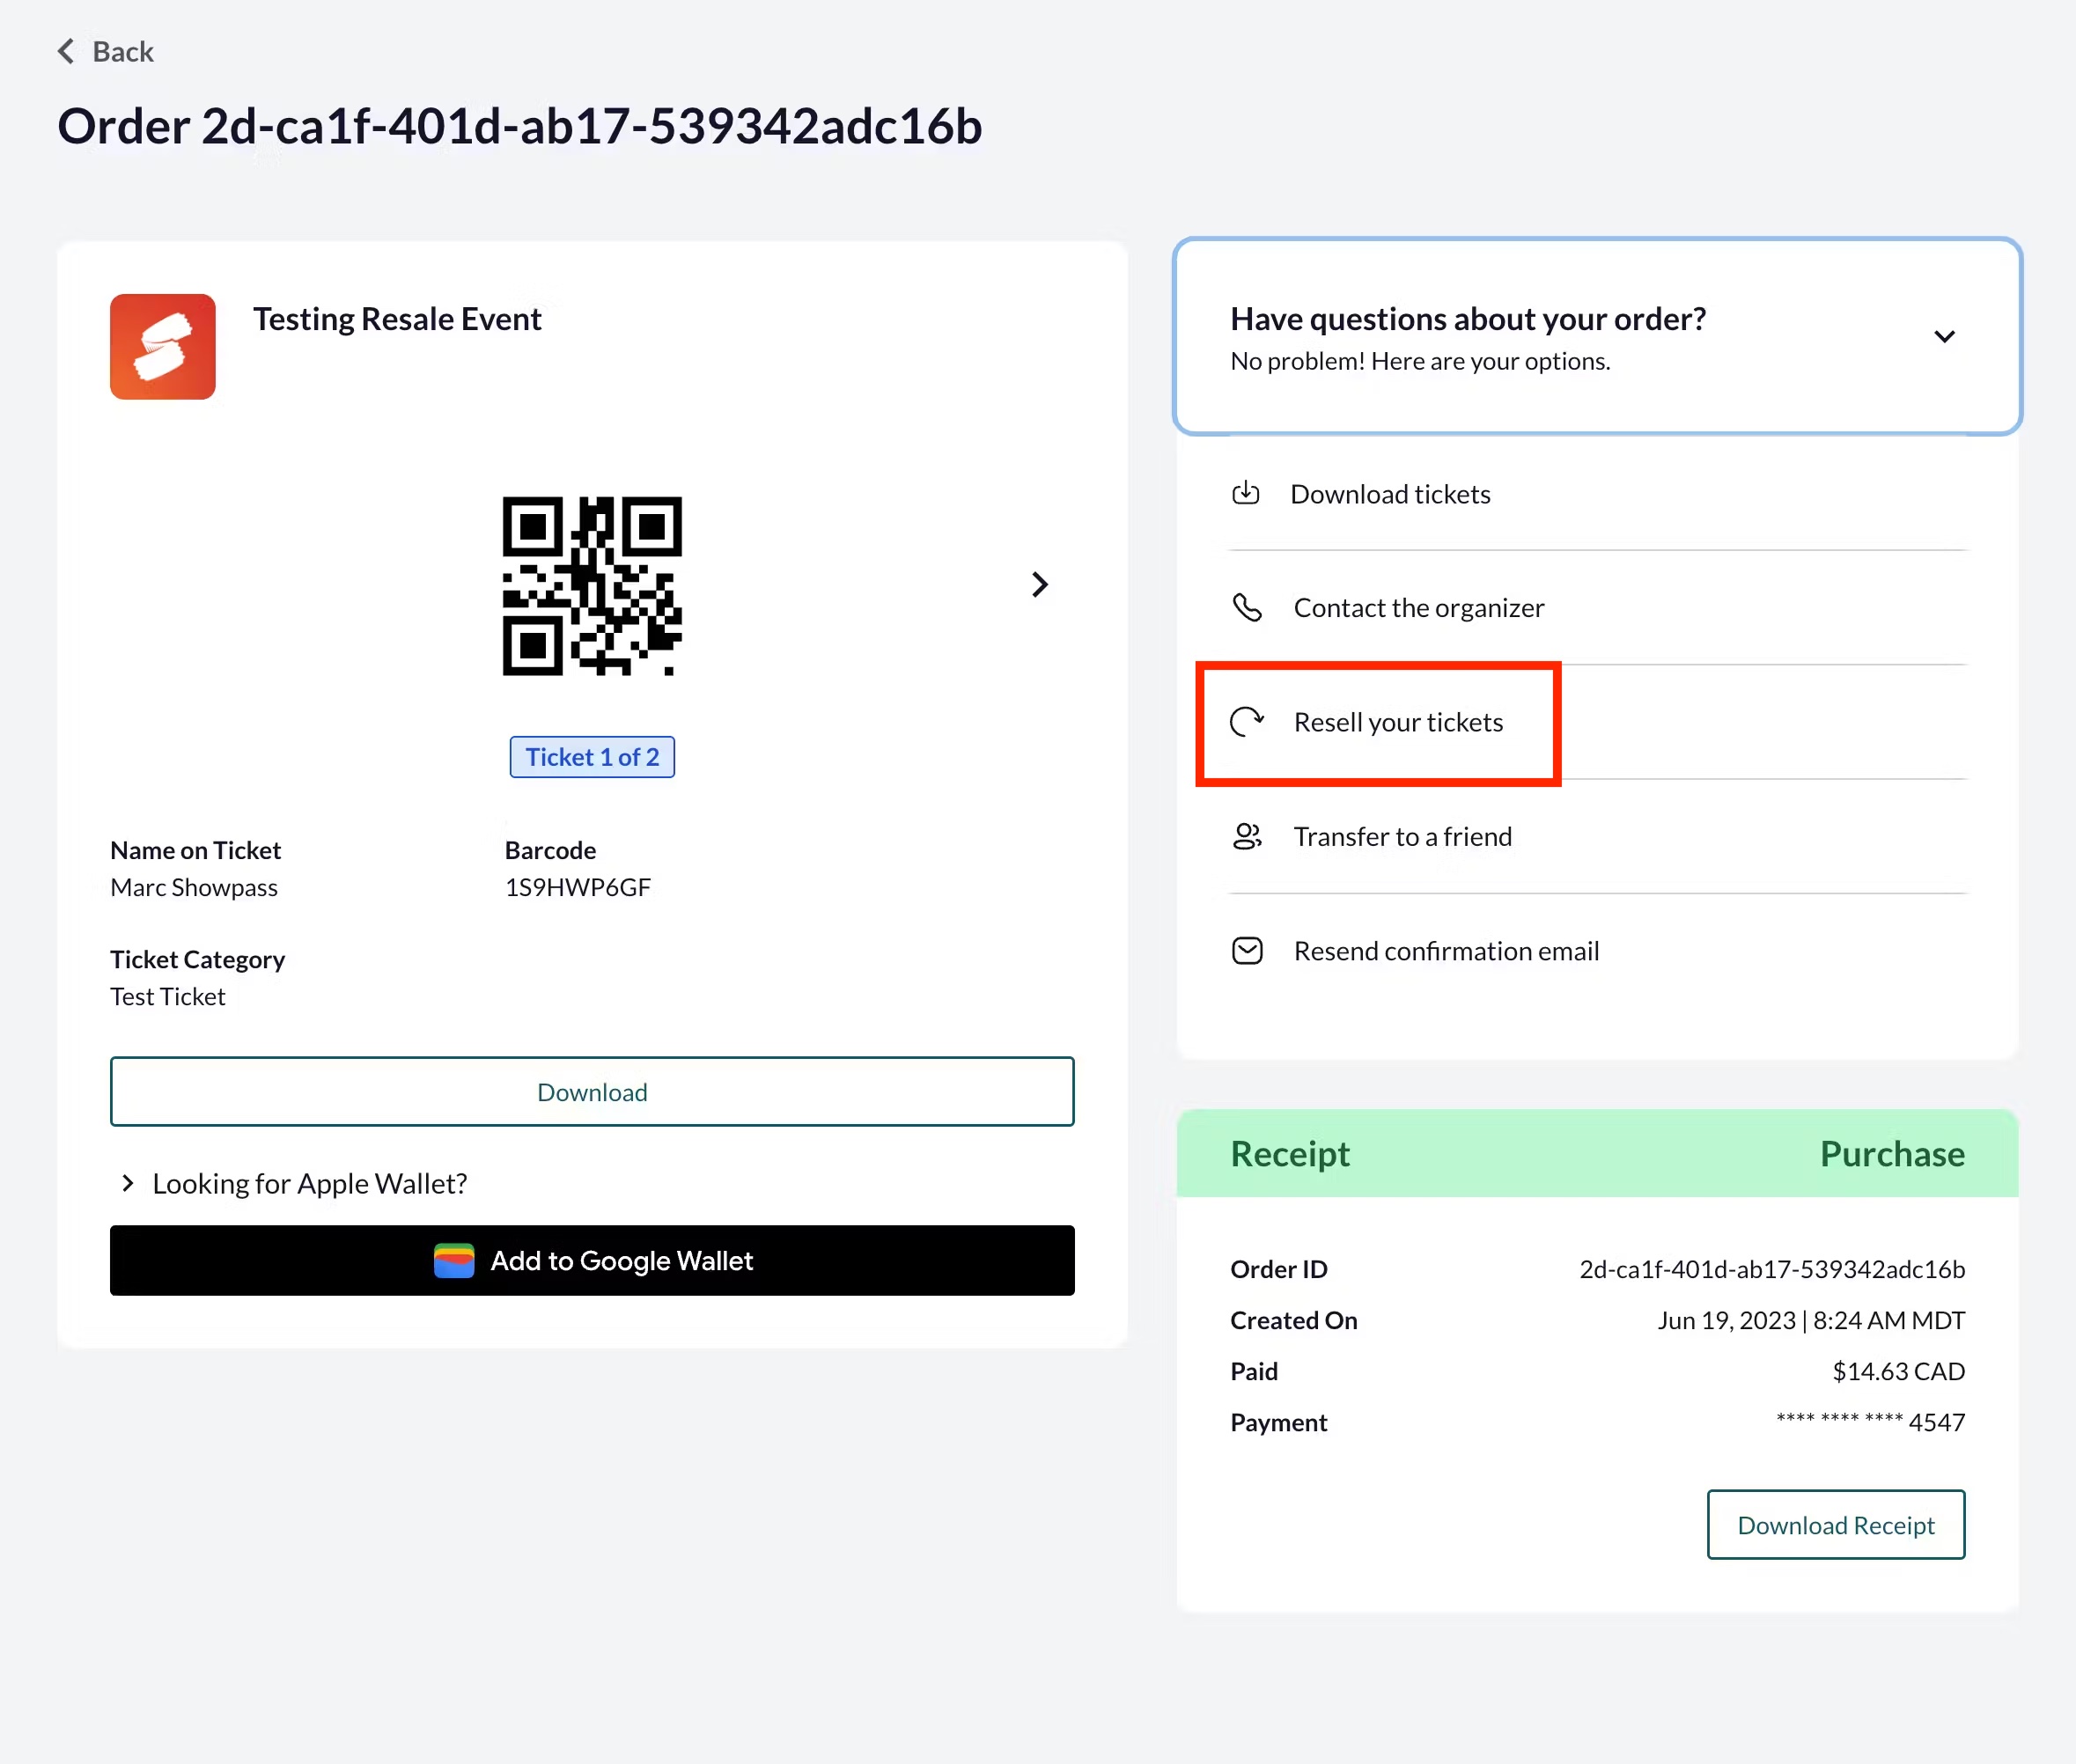The height and width of the screenshot is (1764, 2076).
Task: Click the download tickets tray icon
Action: [x=1246, y=493]
